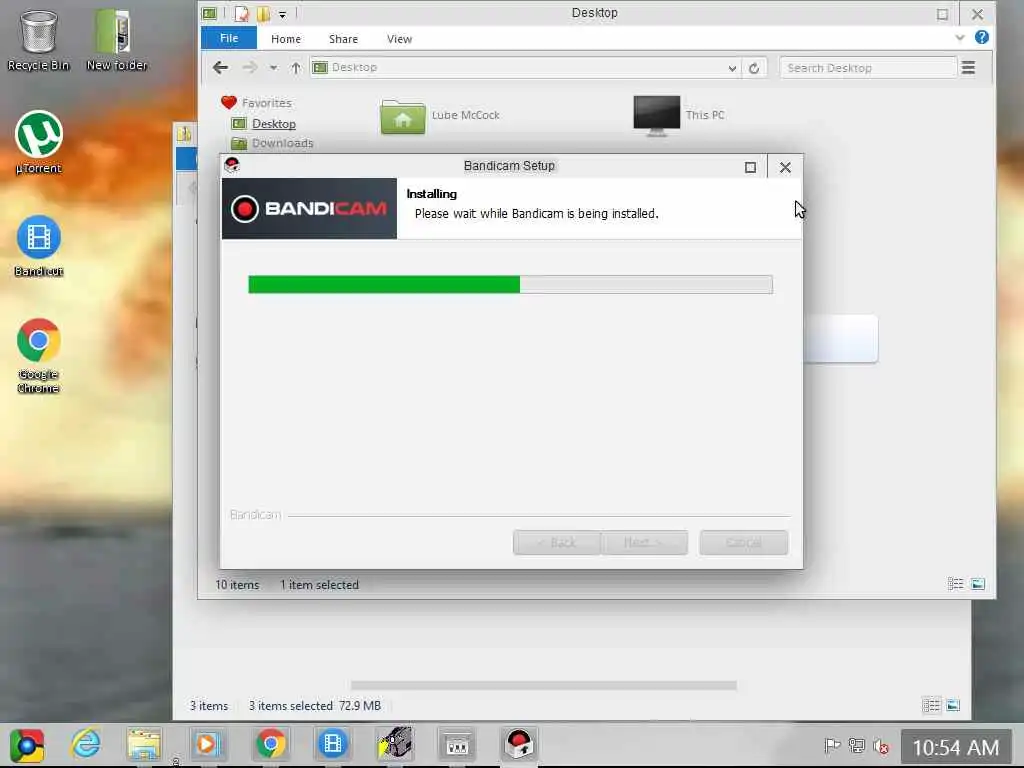Screen dimensions: 1024x768
Task: Click the disabled Back button in setup
Action: pos(556,543)
